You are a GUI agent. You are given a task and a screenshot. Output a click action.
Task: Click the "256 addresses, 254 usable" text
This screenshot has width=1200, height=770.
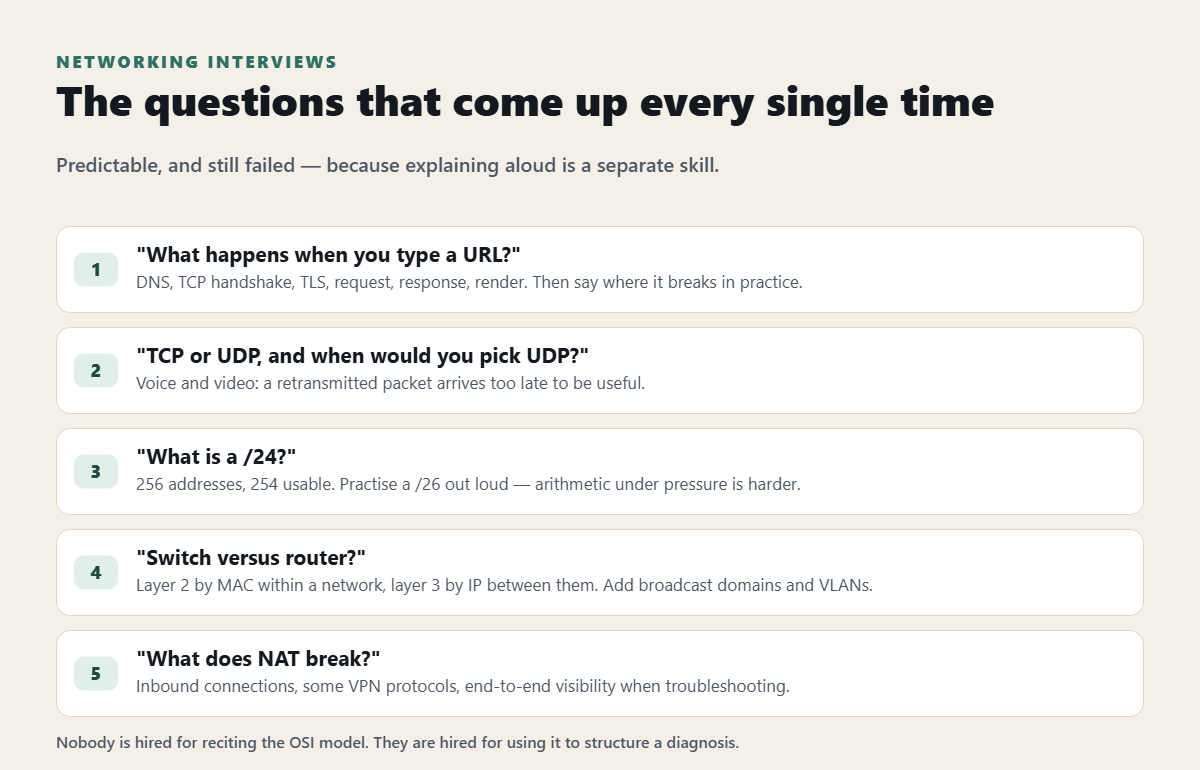coord(468,485)
